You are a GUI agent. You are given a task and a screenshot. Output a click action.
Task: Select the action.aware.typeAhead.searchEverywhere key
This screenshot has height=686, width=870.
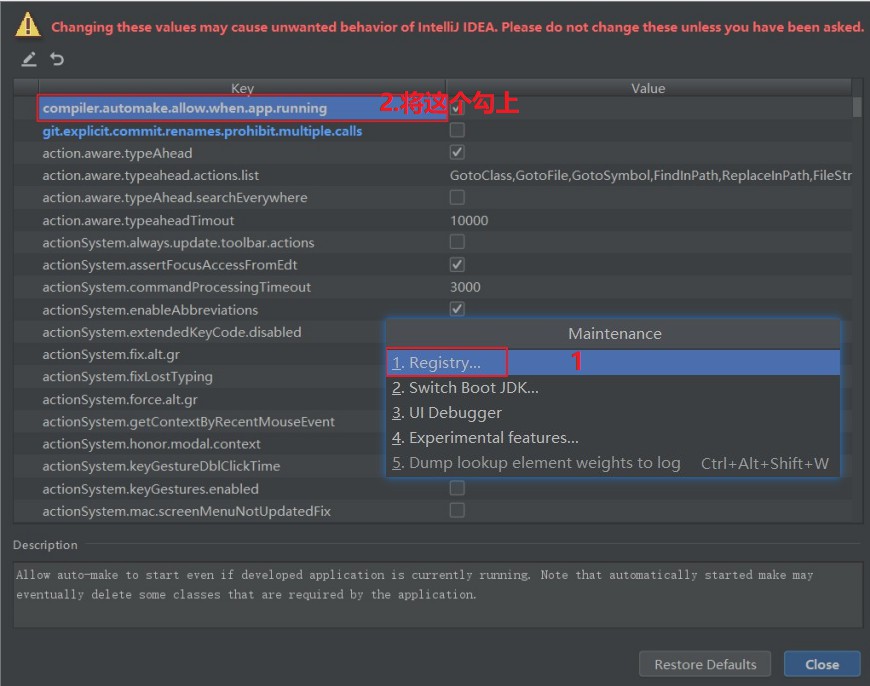(175, 198)
